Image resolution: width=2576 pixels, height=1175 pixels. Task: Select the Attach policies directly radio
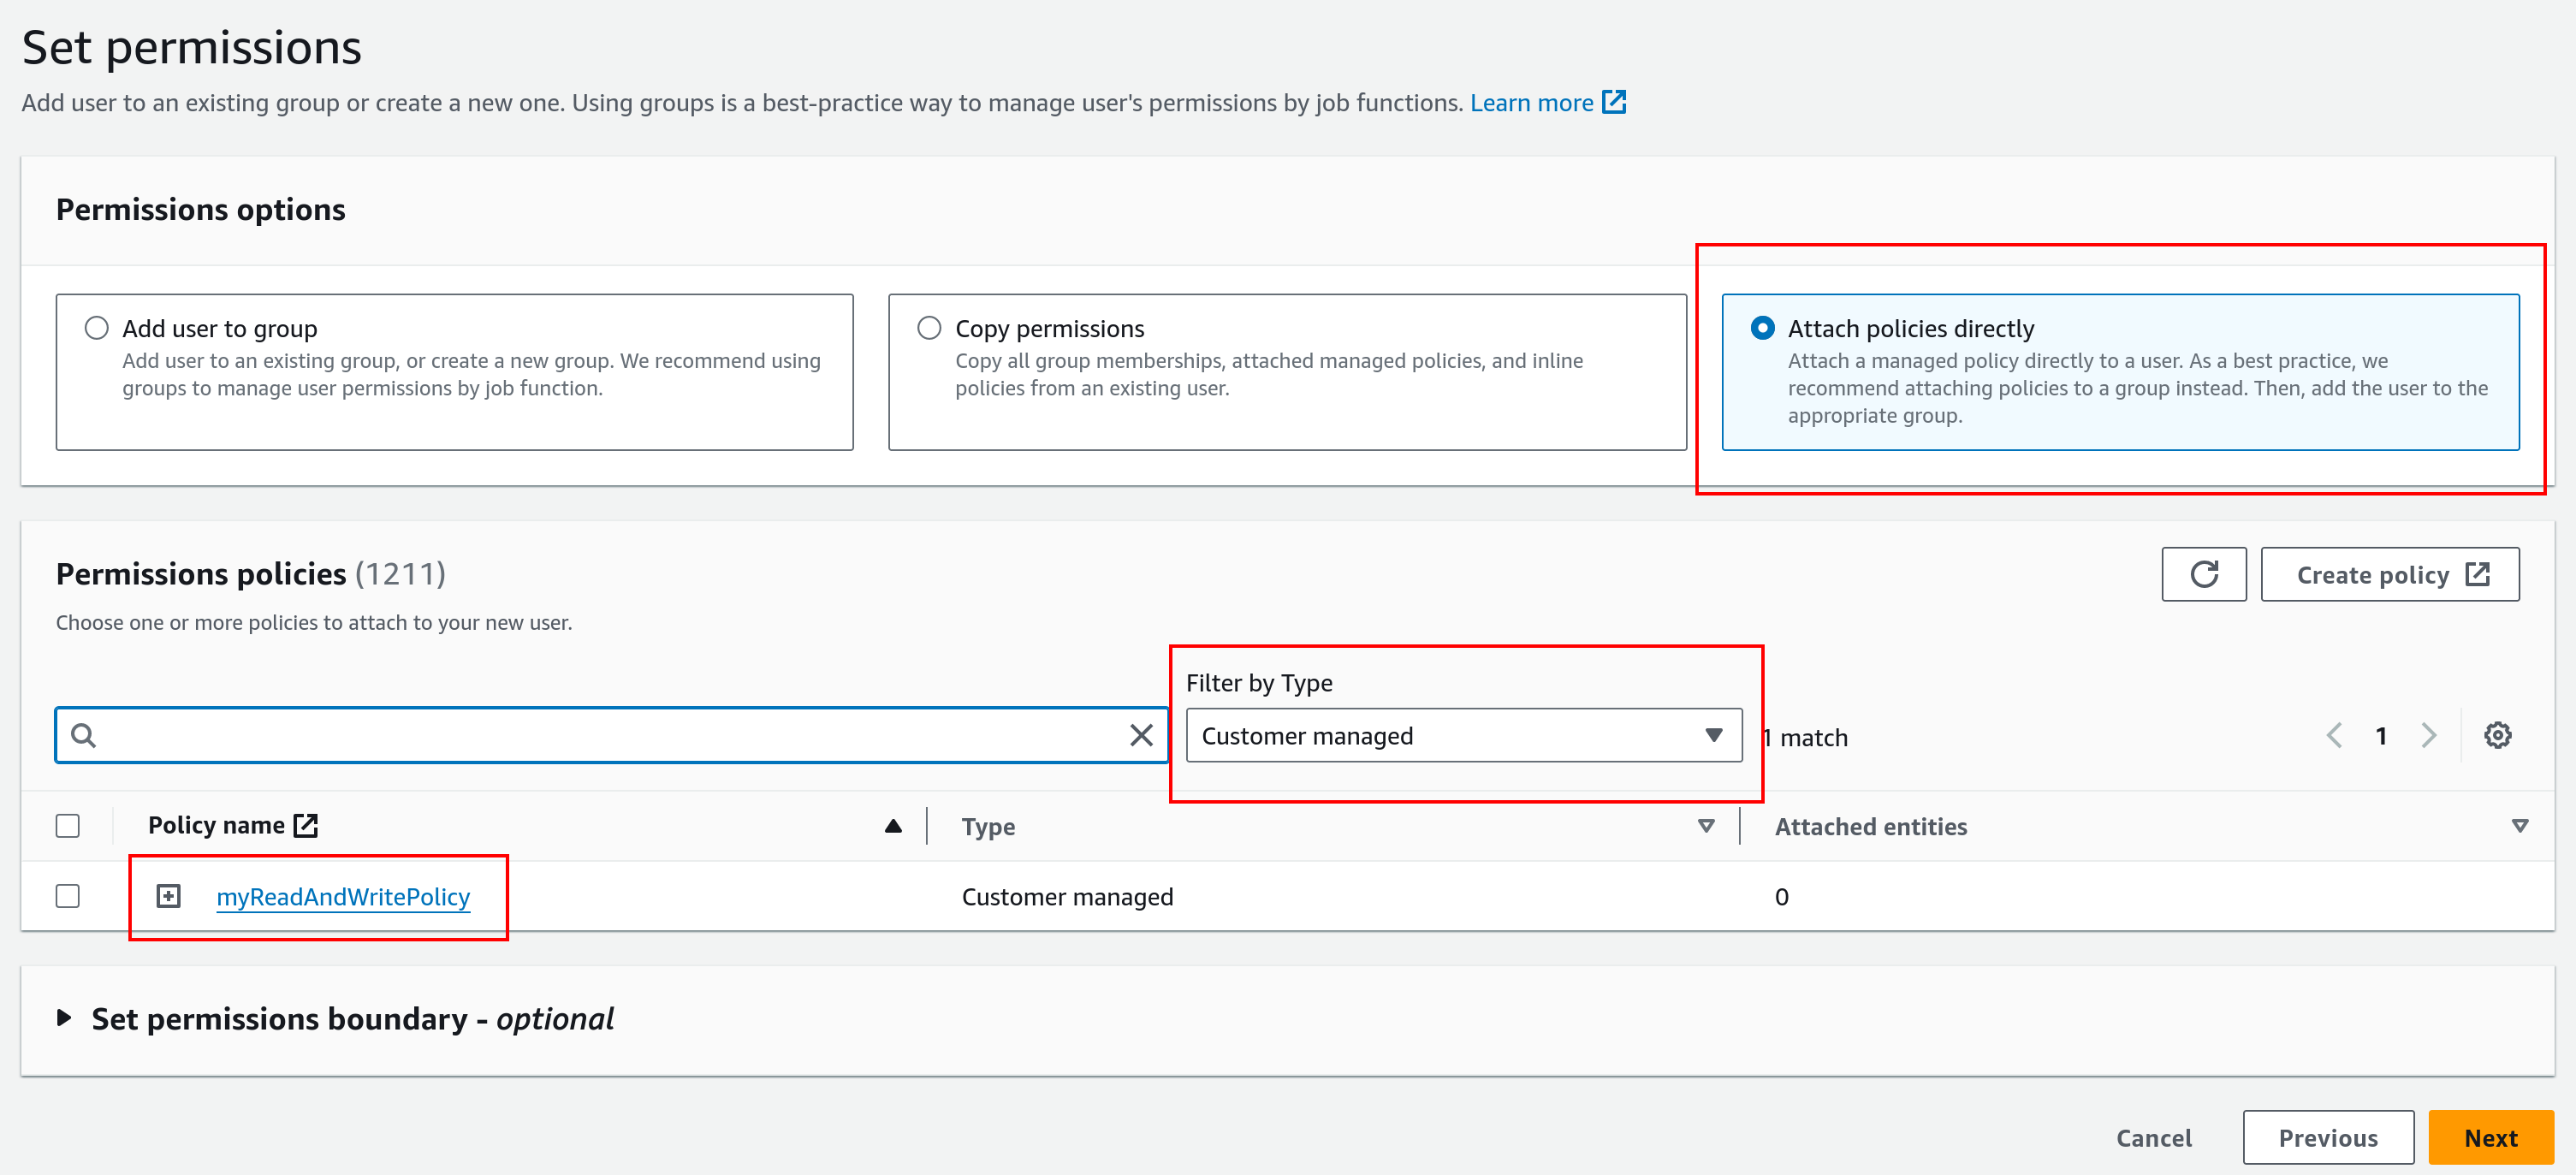(1762, 328)
